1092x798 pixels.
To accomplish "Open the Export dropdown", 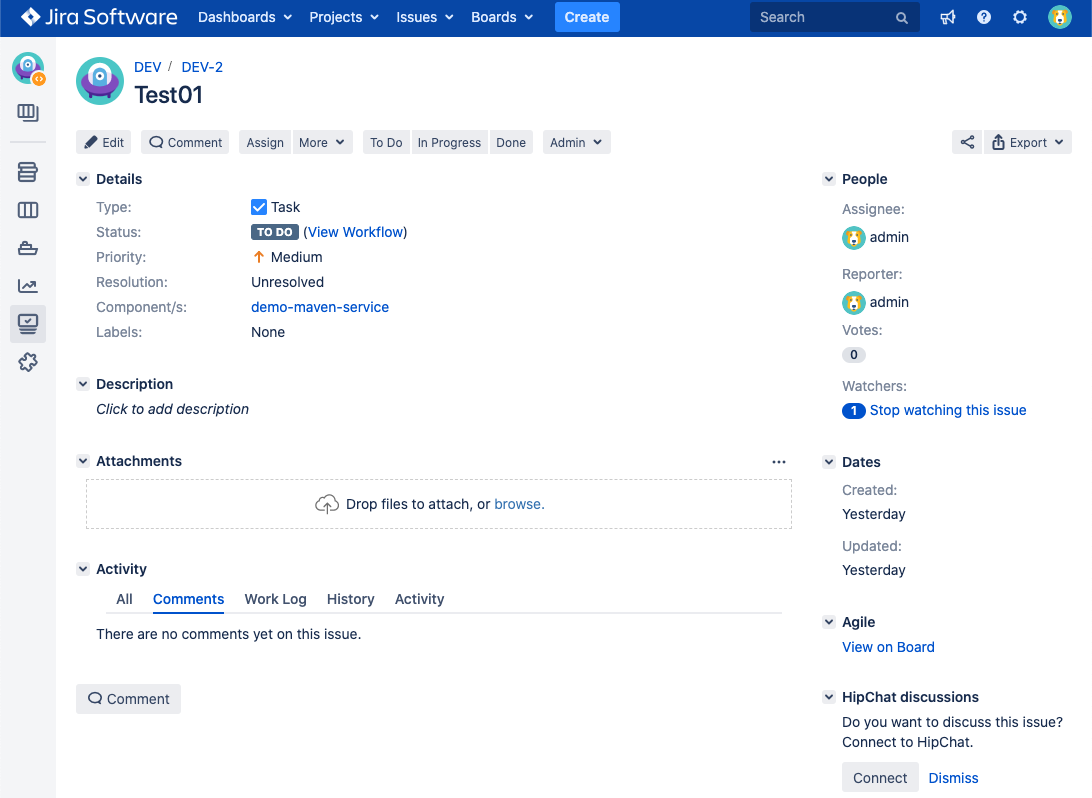I will point(1028,143).
